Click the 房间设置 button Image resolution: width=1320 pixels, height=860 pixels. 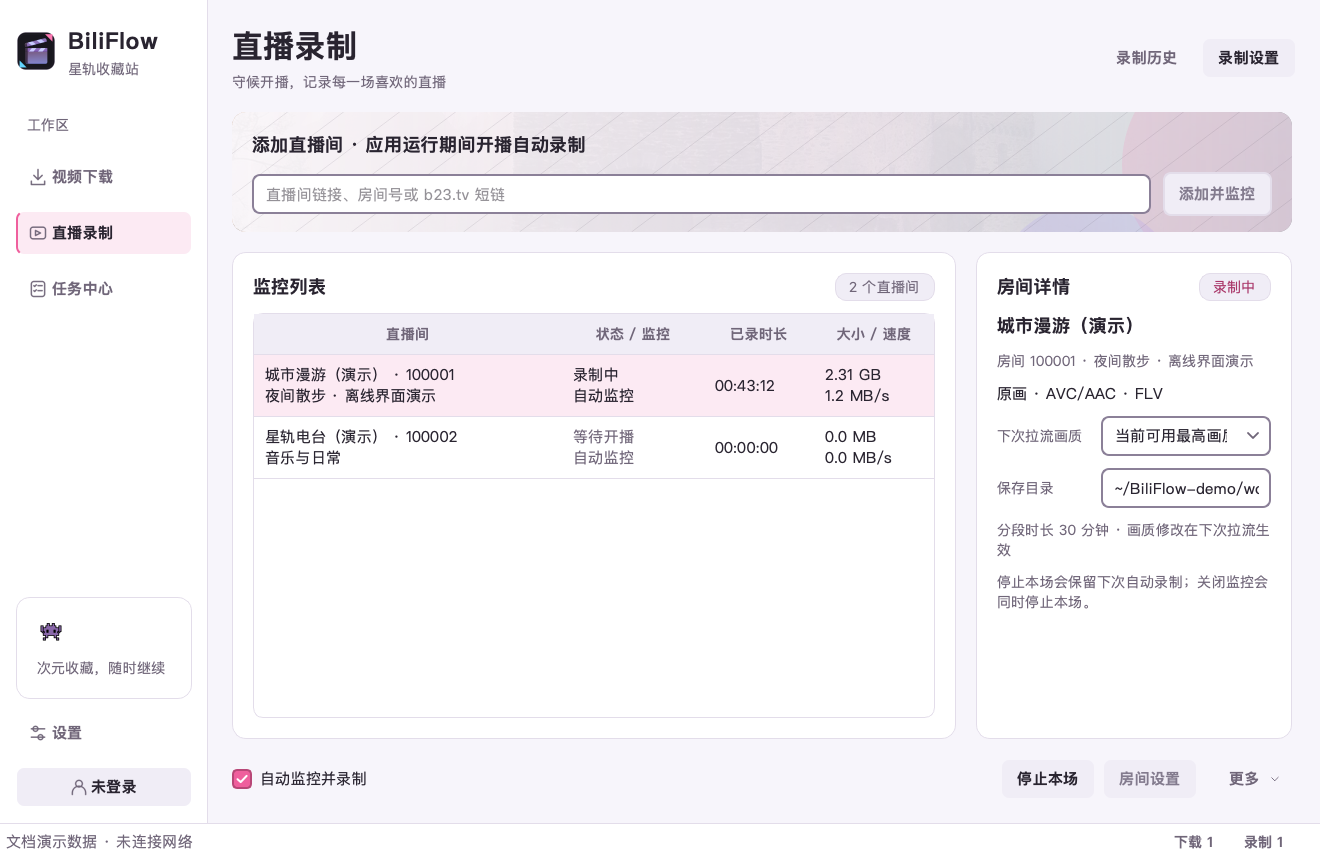coord(1149,779)
